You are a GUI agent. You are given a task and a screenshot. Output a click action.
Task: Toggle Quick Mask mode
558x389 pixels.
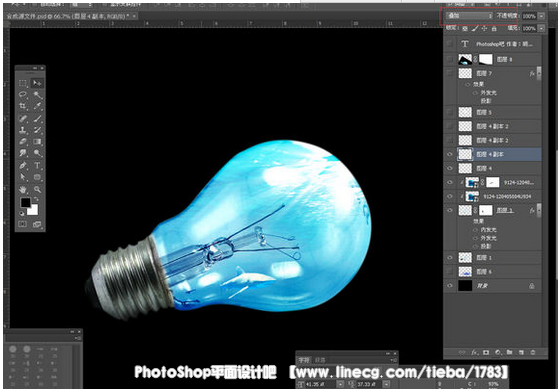pos(22,224)
